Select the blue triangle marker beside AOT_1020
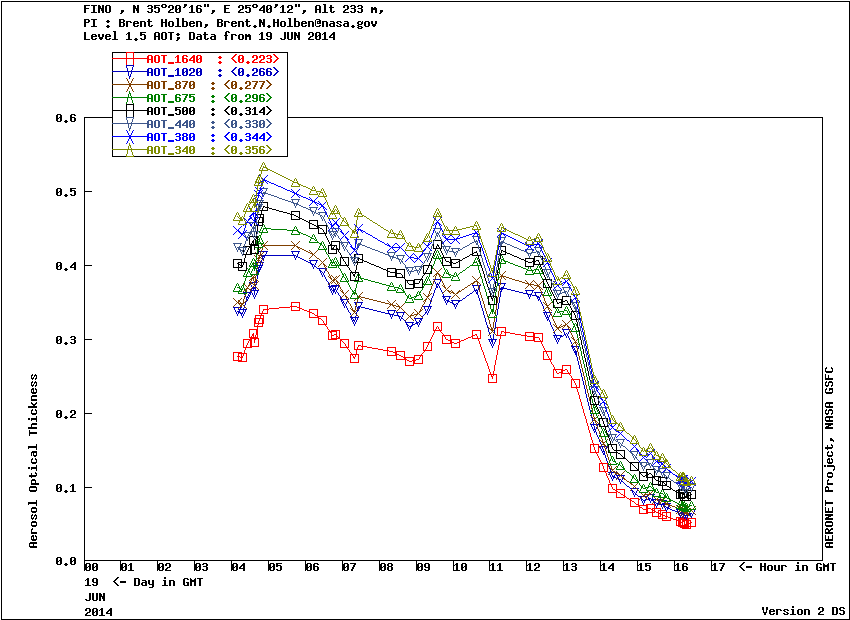 pyautogui.click(x=129, y=72)
